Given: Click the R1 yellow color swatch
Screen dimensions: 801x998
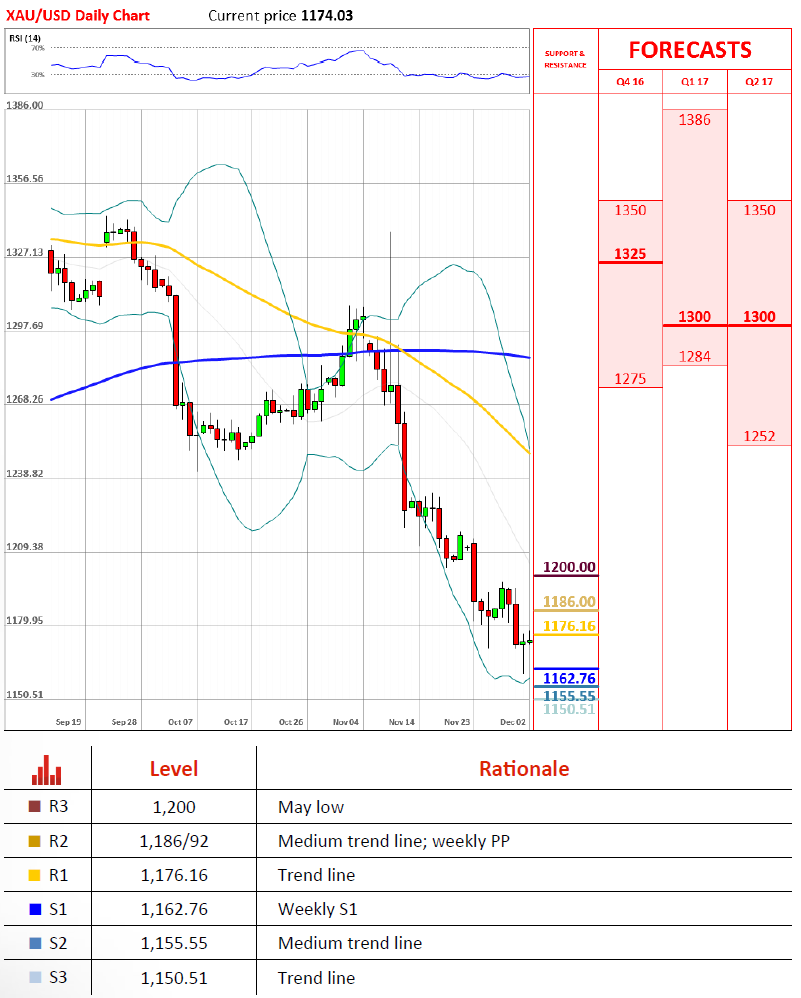Looking at the screenshot, I should 35,875.
